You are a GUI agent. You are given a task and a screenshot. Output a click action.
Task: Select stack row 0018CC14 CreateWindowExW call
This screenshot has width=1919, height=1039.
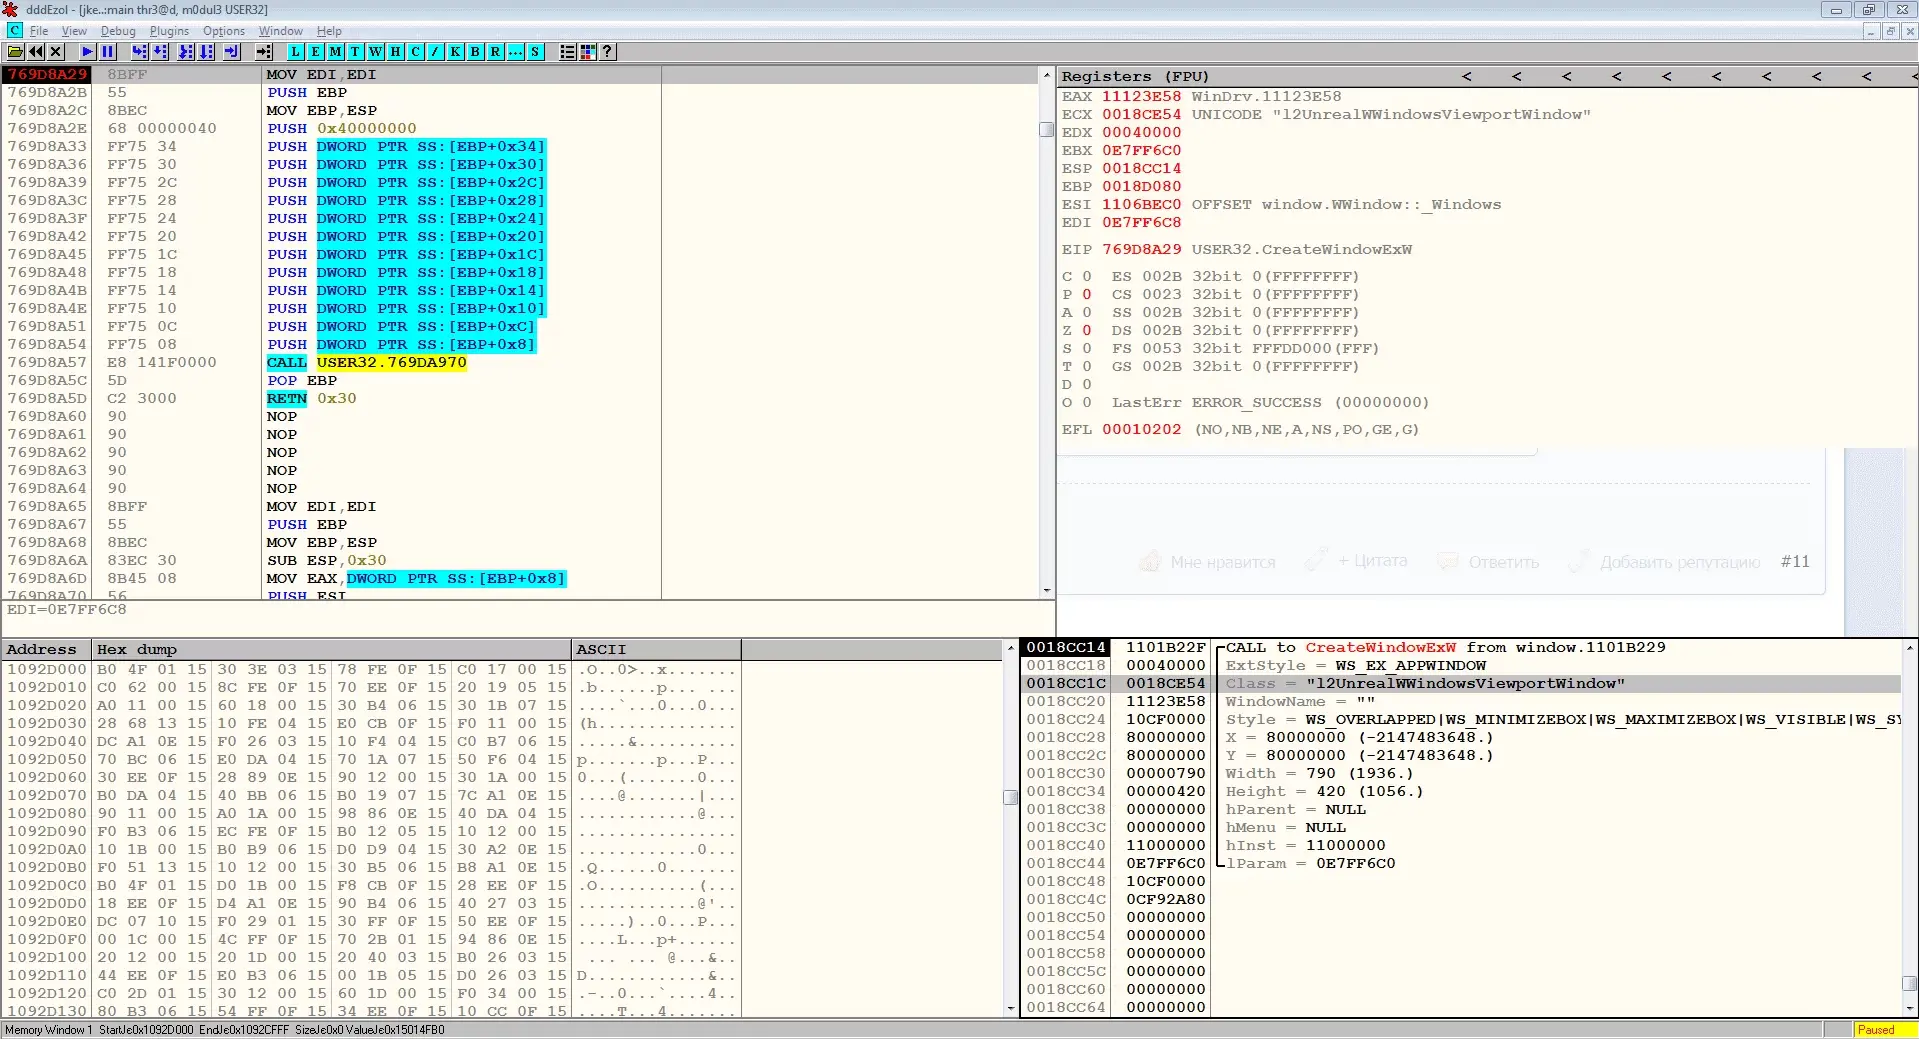1460,648
